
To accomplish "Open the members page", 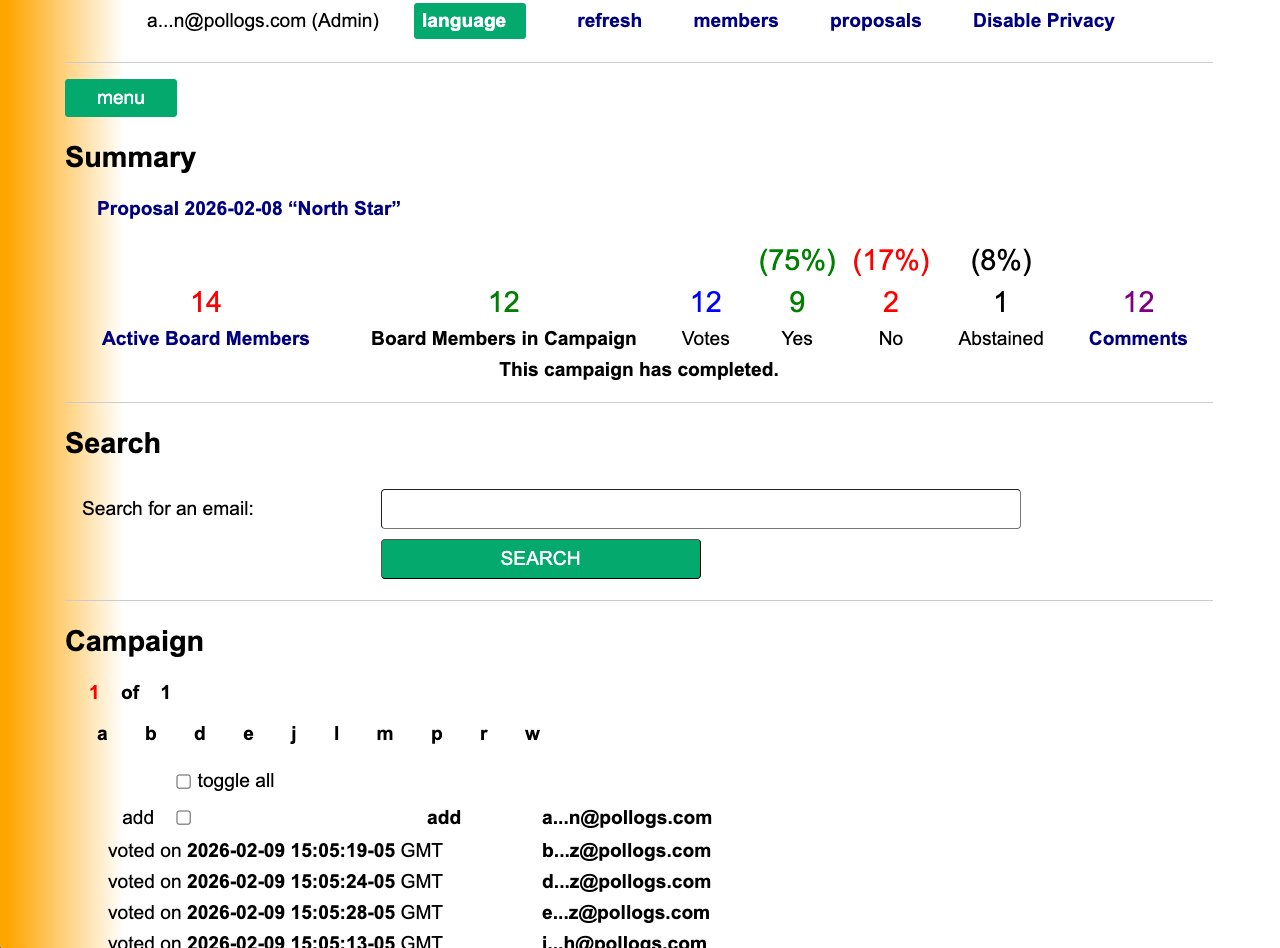I will (735, 20).
